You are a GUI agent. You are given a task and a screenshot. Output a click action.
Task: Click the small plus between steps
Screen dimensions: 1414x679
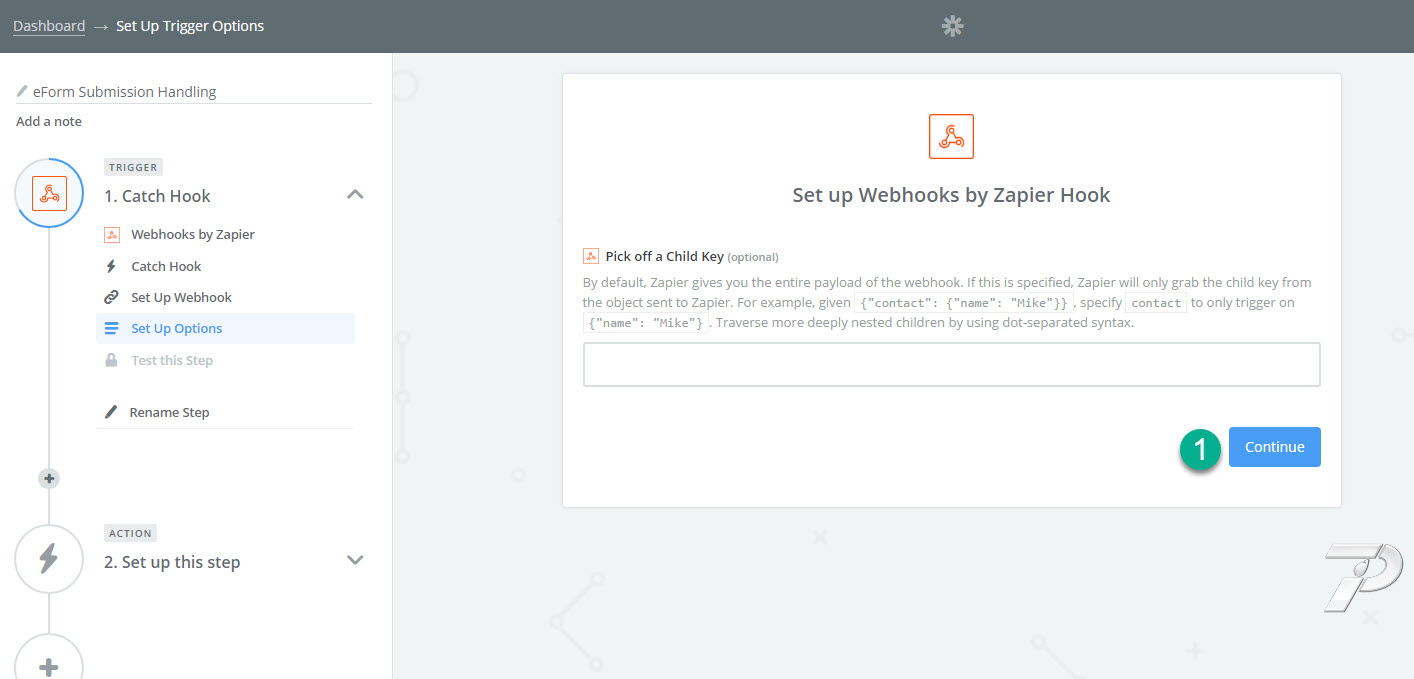49,478
